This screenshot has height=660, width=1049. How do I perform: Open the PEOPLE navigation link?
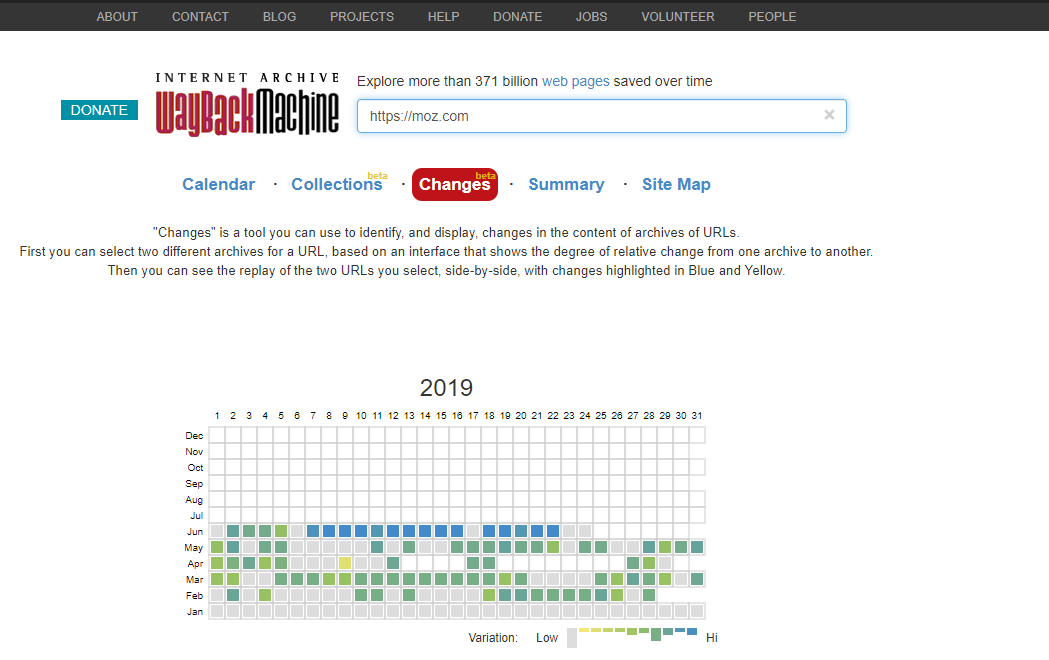coord(772,17)
